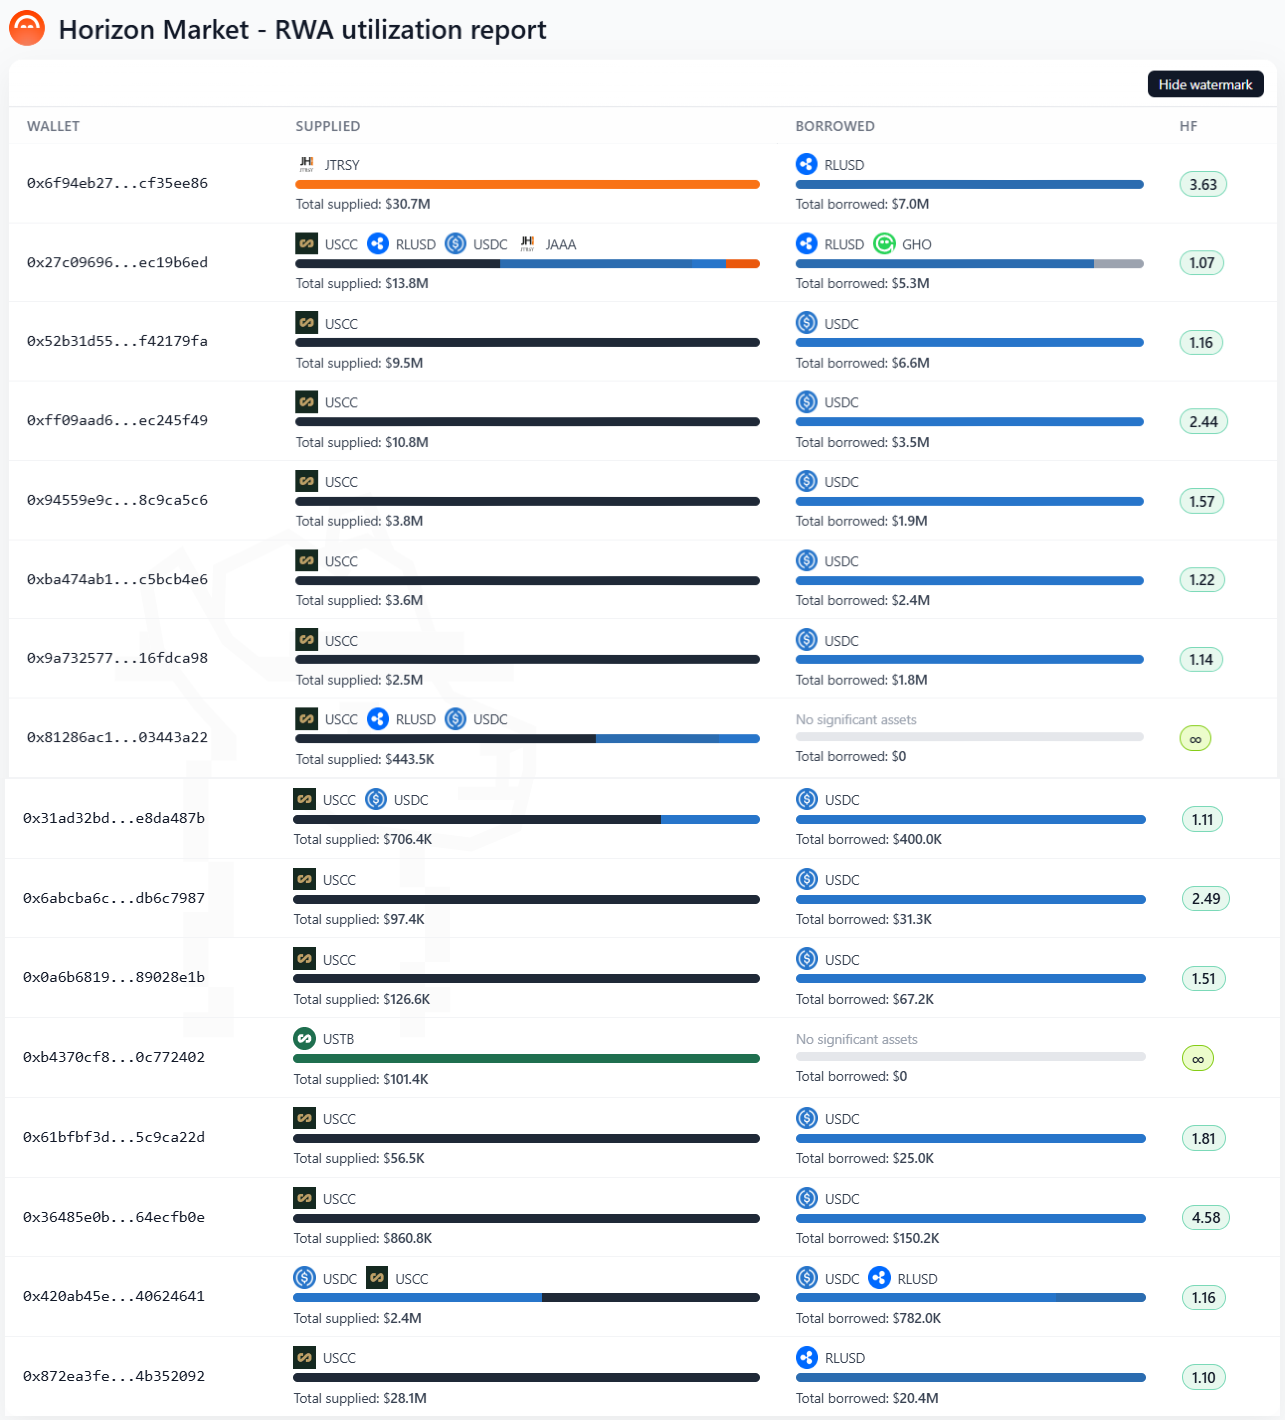This screenshot has width=1285, height=1420.
Task: Open wallet address 0xb4370cf8...0c772402
Action: (114, 1057)
